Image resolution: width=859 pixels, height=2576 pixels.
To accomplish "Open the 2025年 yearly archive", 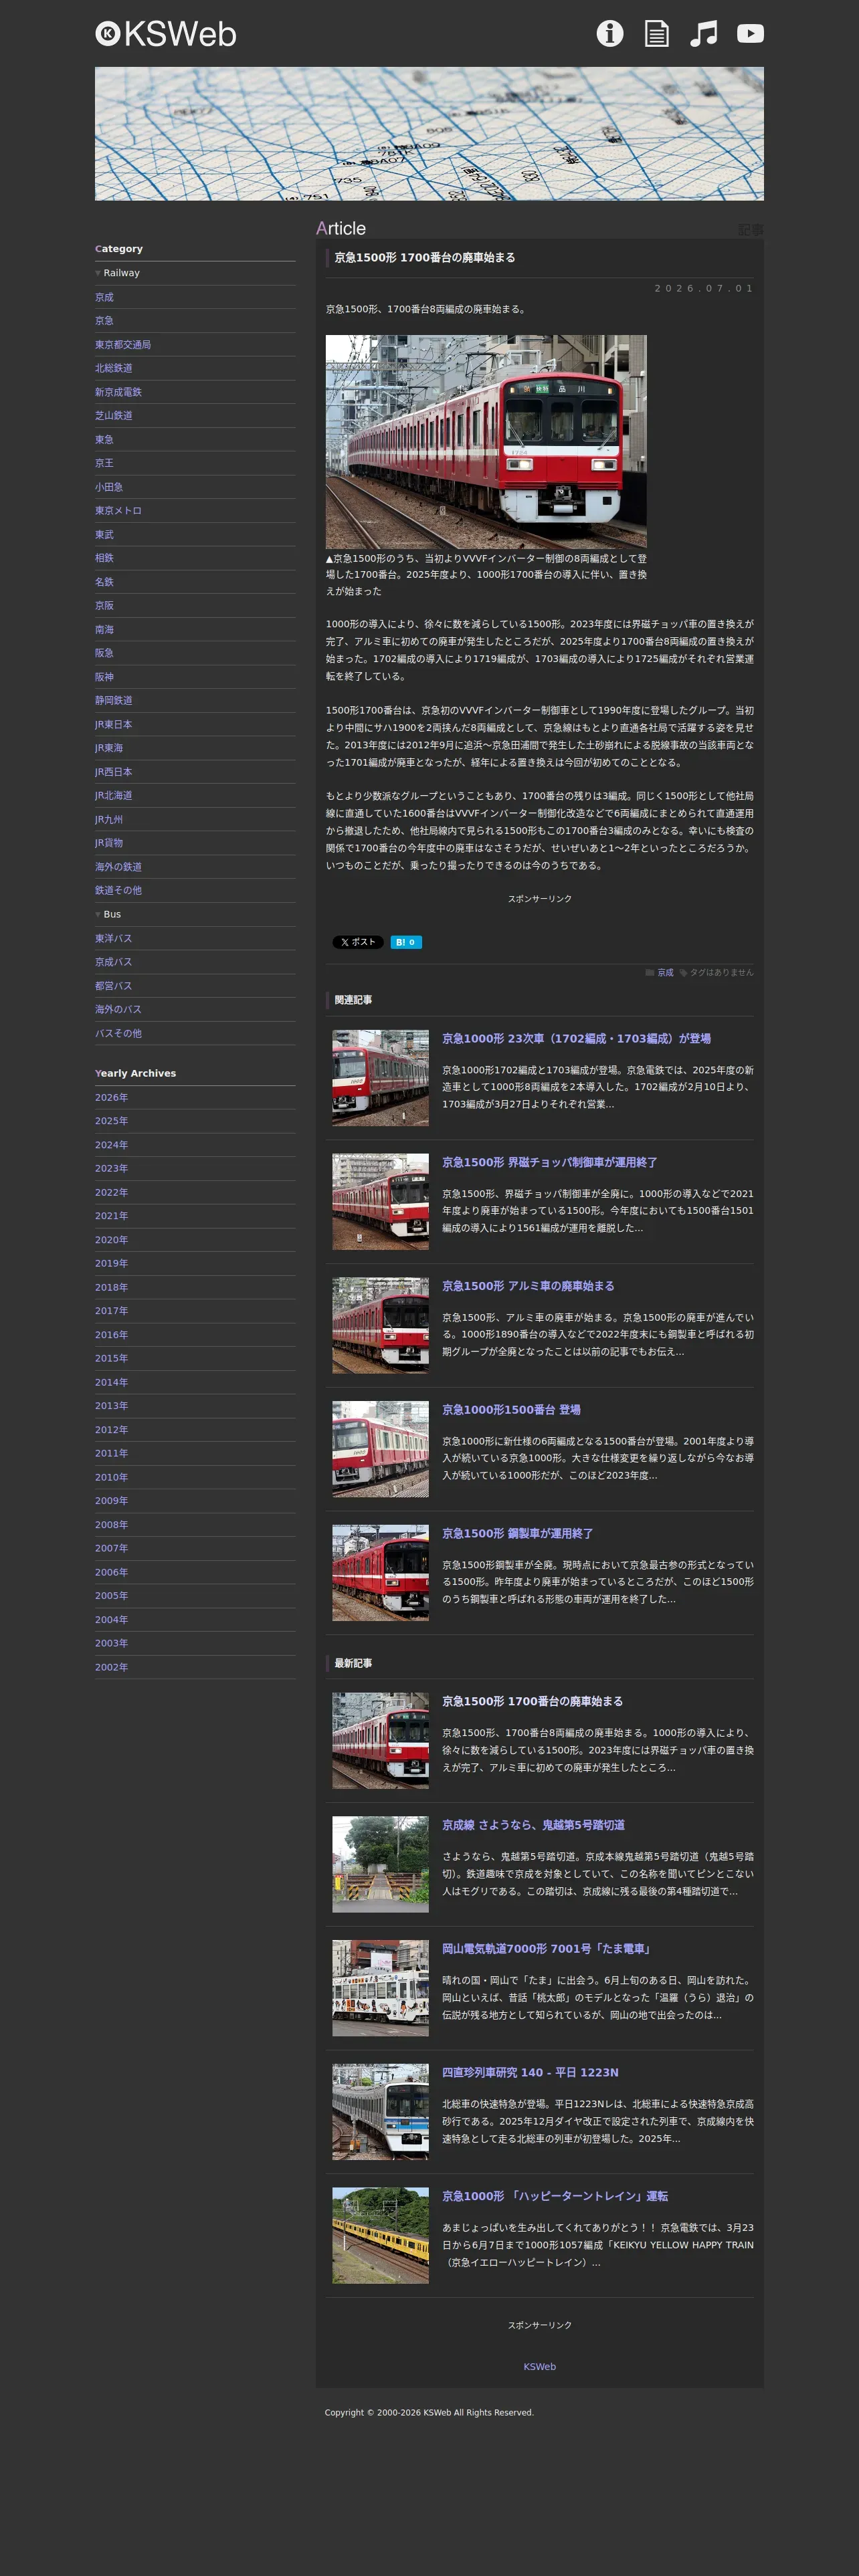I will [x=112, y=1121].
